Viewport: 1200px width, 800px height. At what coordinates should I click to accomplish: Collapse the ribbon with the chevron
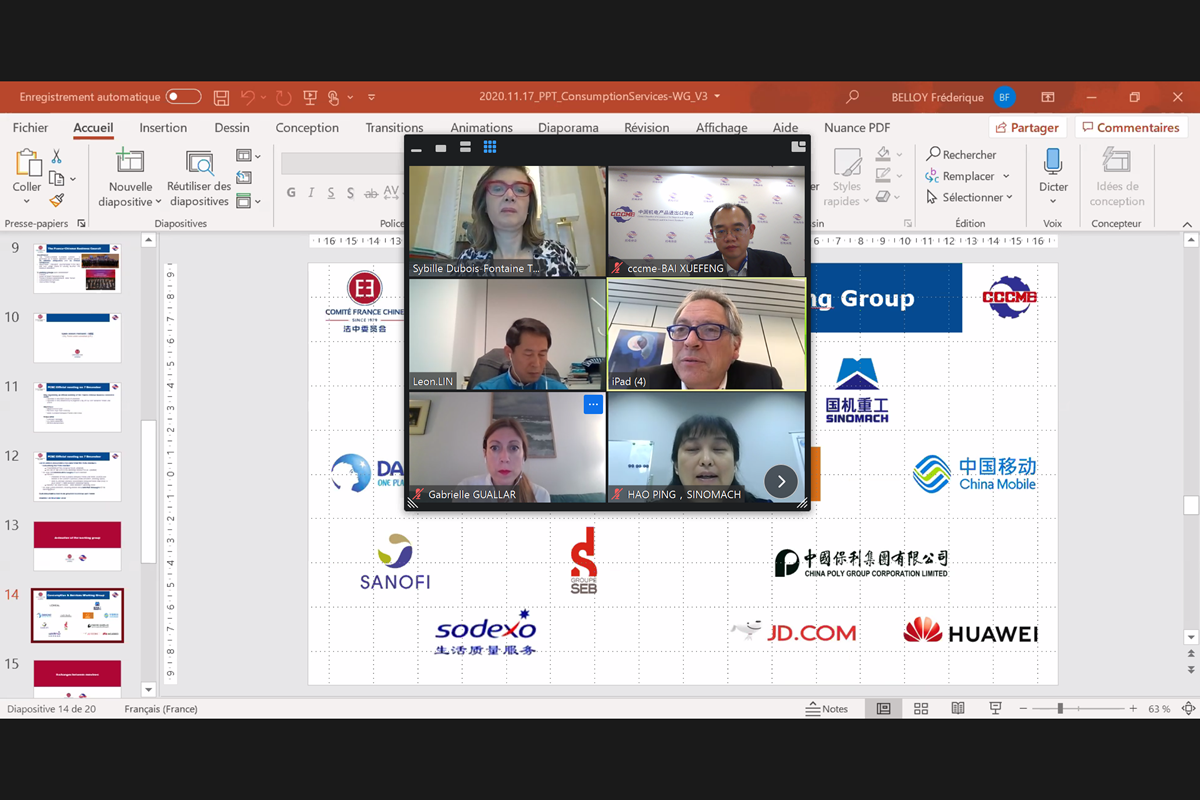pos(1187,224)
